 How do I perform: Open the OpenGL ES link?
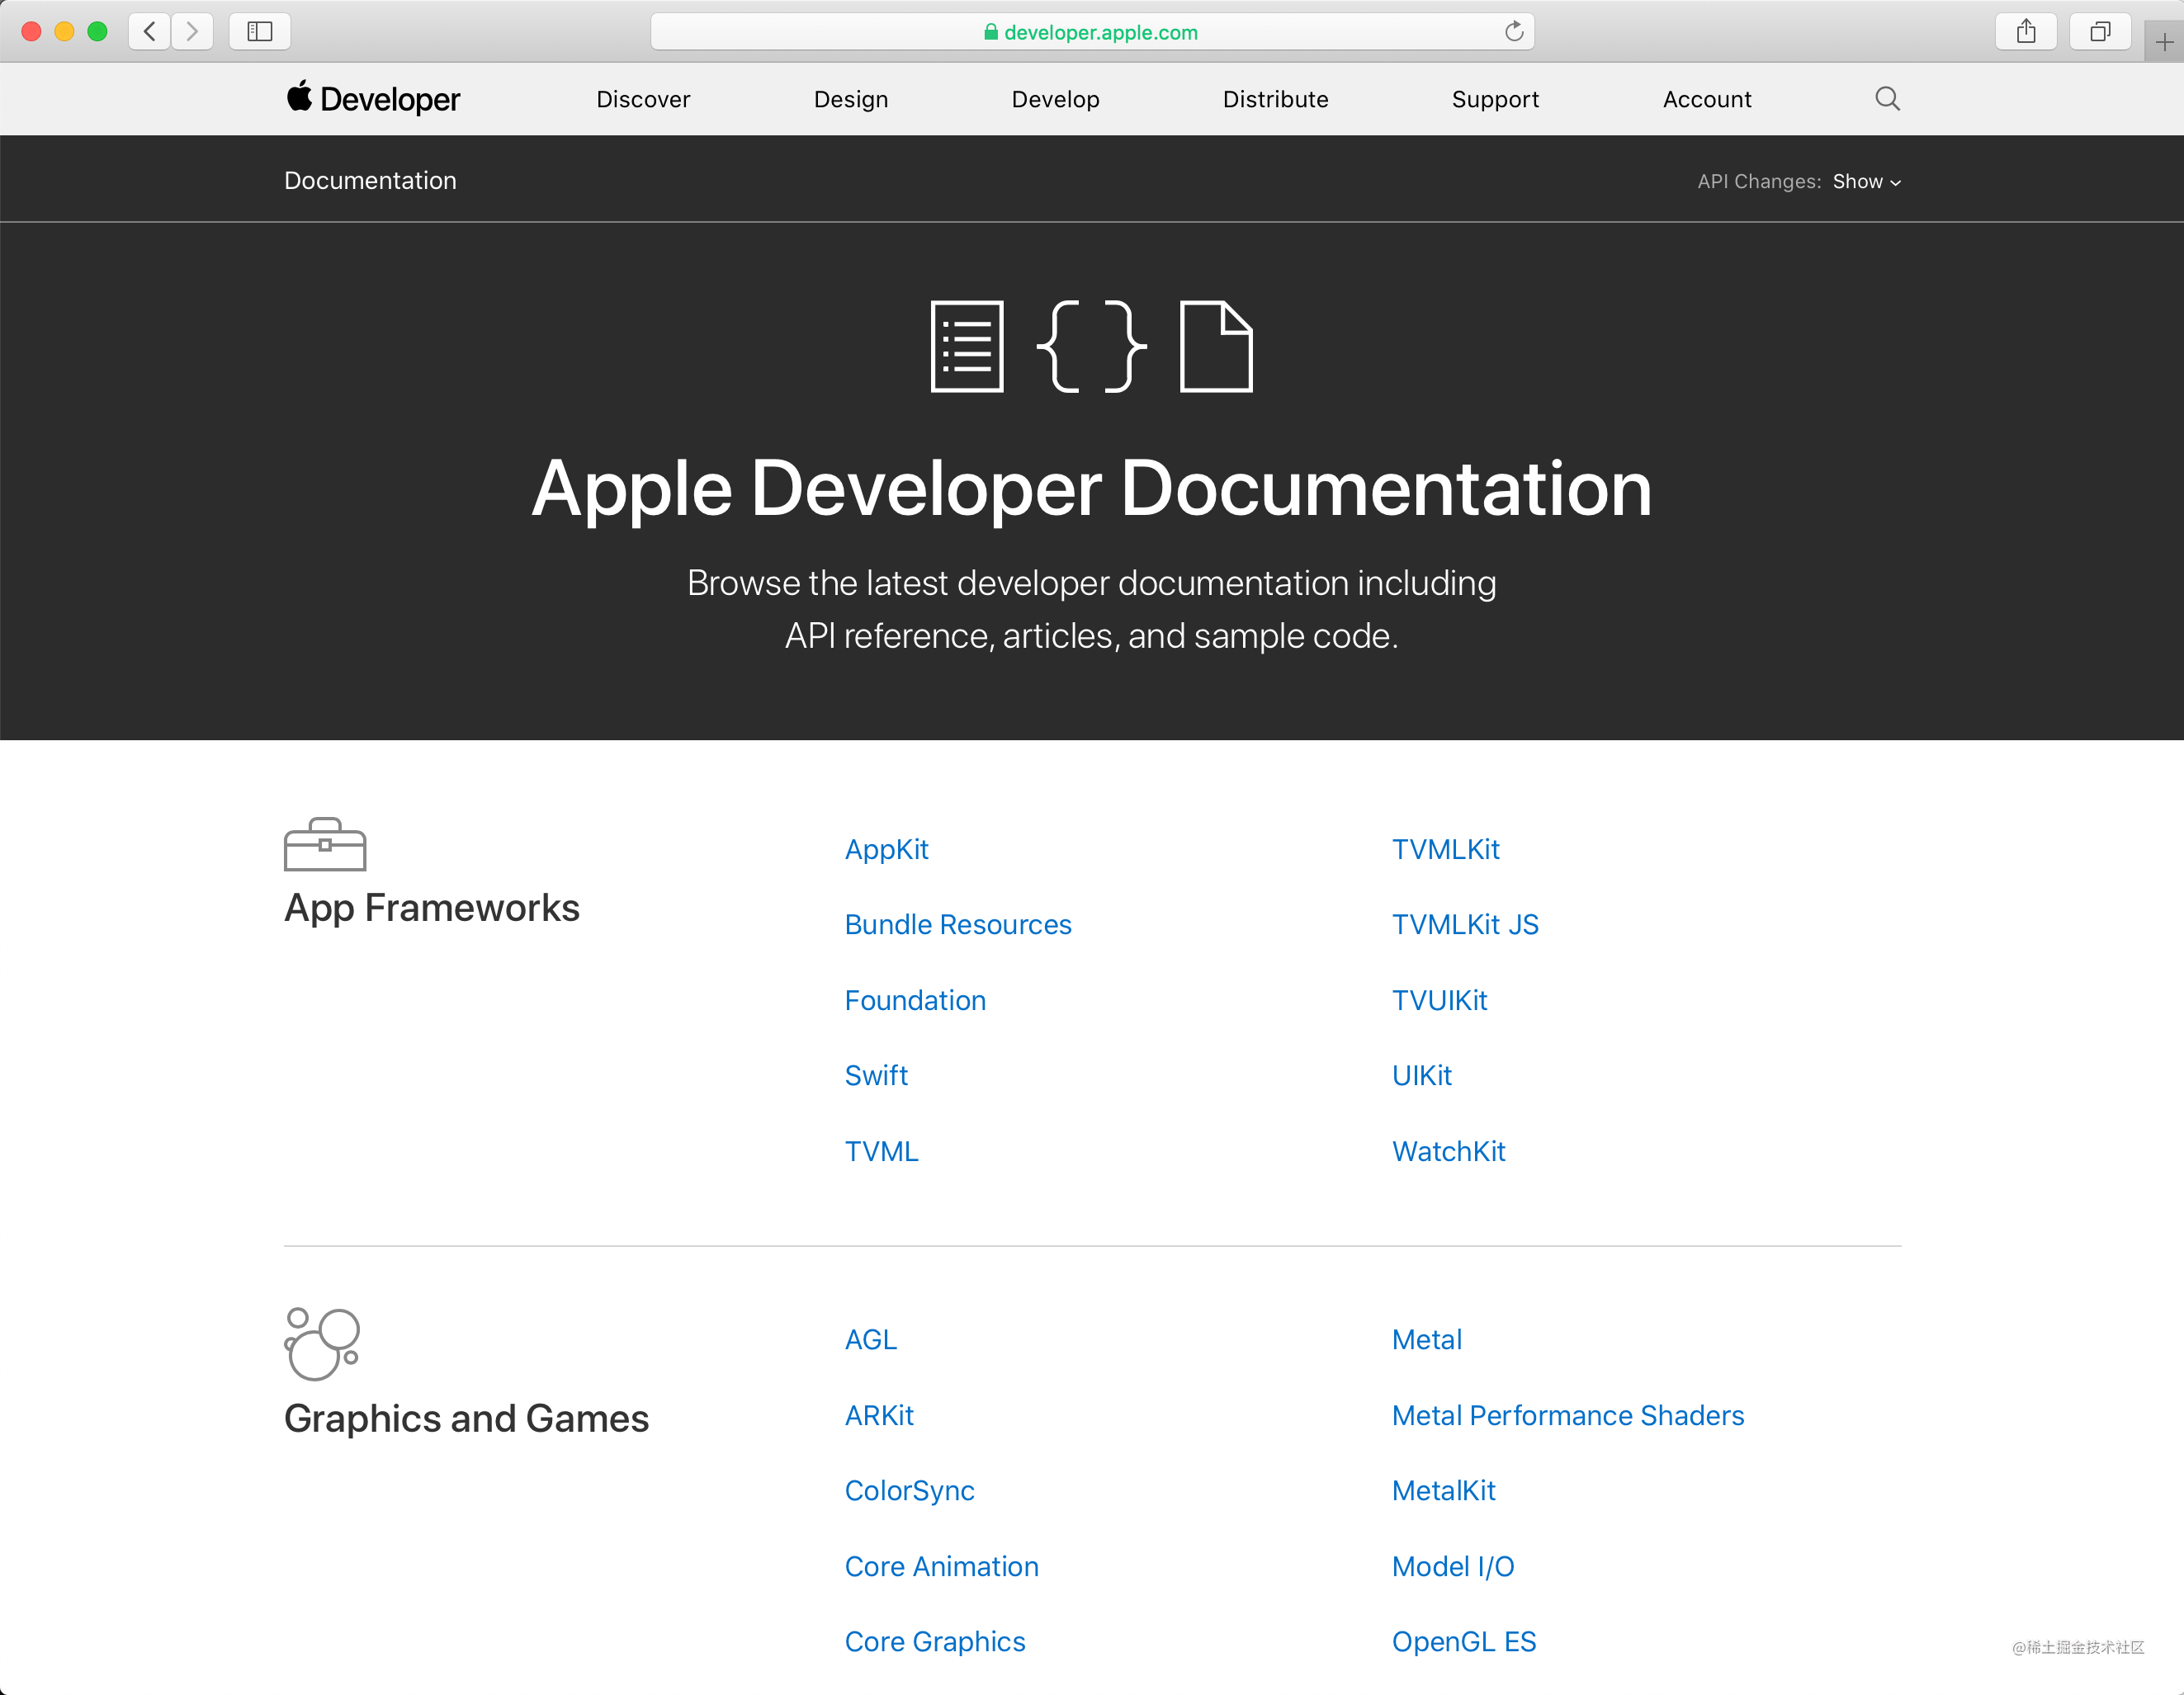click(1463, 1641)
